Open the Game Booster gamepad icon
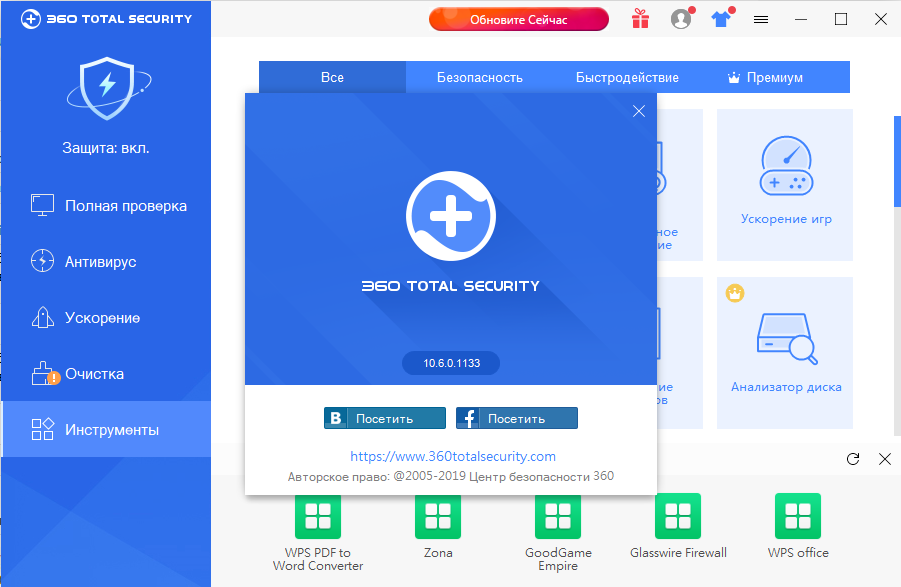 coord(786,167)
